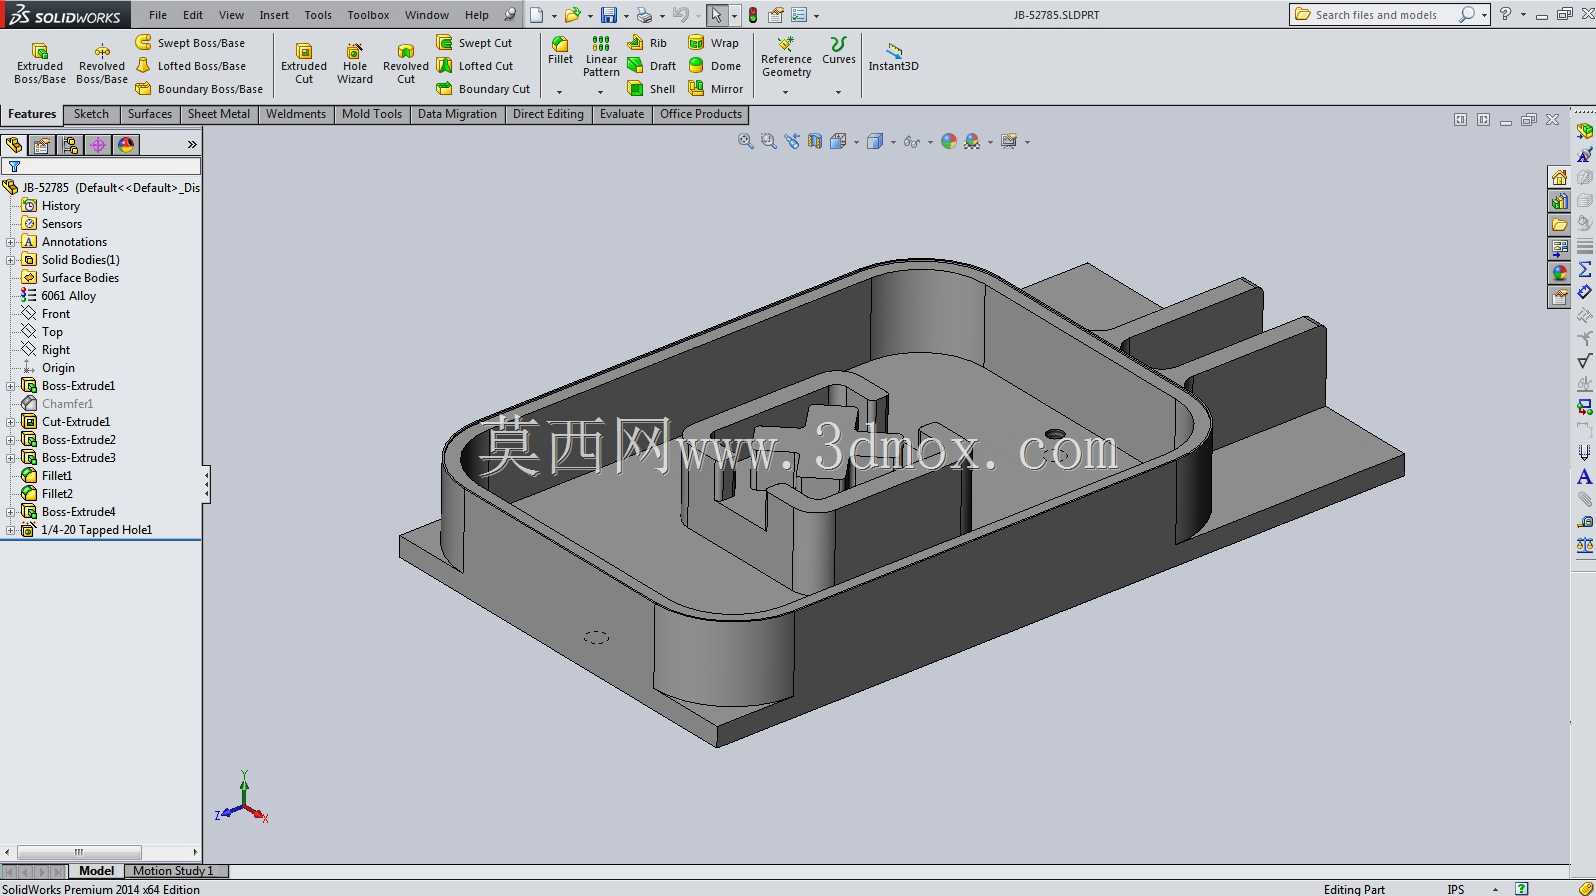This screenshot has width=1596, height=896.
Task: Click the New document icon
Action: click(x=537, y=15)
